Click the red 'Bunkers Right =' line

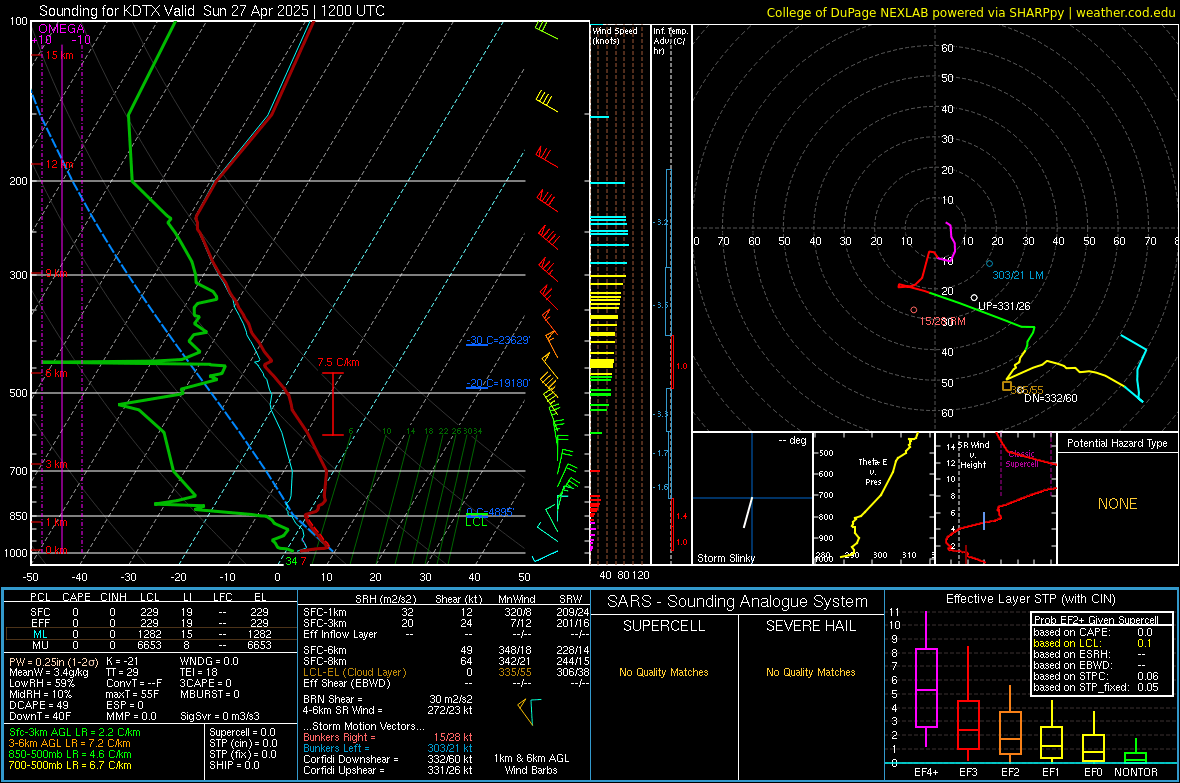[388, 737]
